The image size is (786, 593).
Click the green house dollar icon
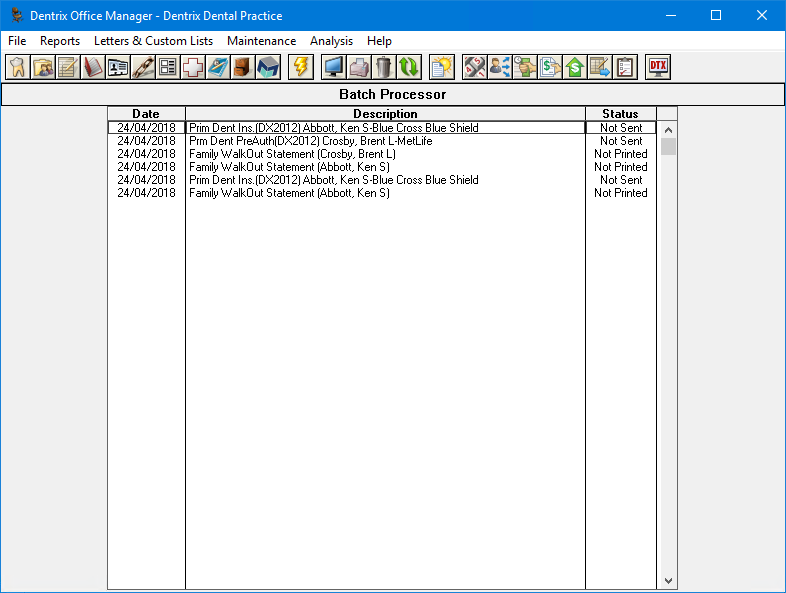point(575,67)
